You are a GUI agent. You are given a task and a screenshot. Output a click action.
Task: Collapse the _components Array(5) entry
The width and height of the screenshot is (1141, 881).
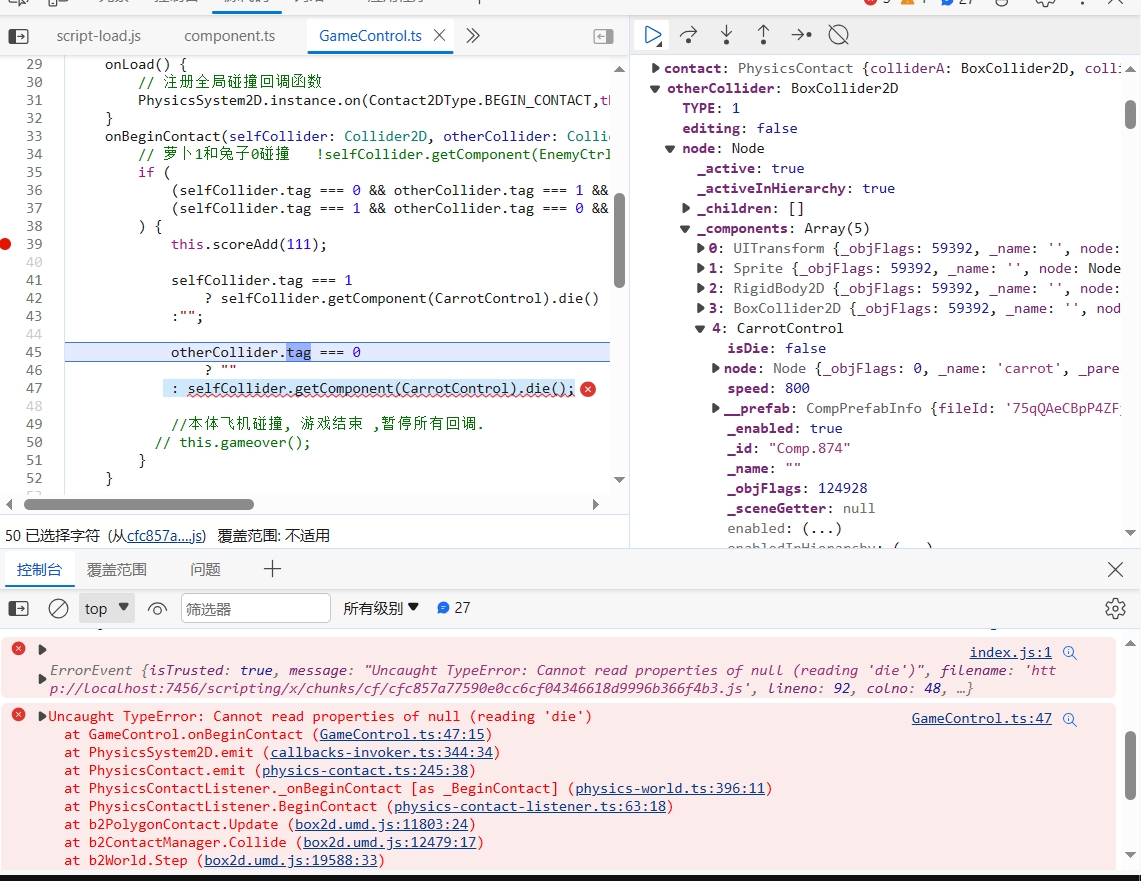pos(685,229)
